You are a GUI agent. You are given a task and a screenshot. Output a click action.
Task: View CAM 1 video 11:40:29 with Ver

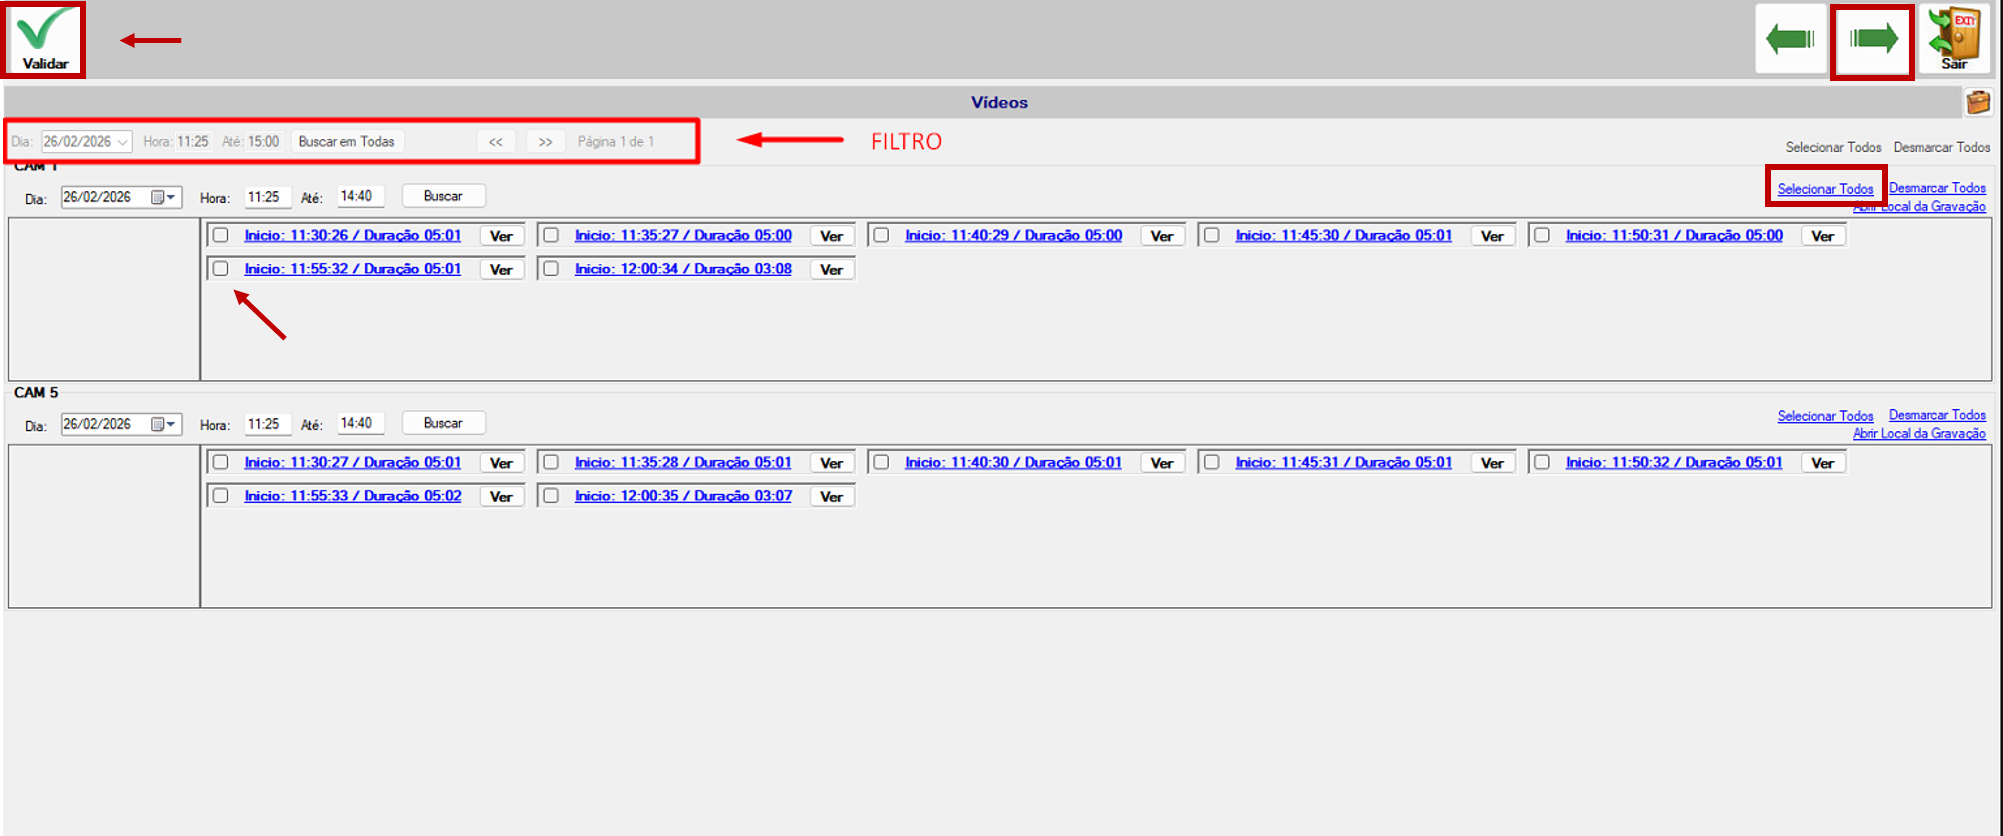pyautogui.click(x=1161, y=236)
